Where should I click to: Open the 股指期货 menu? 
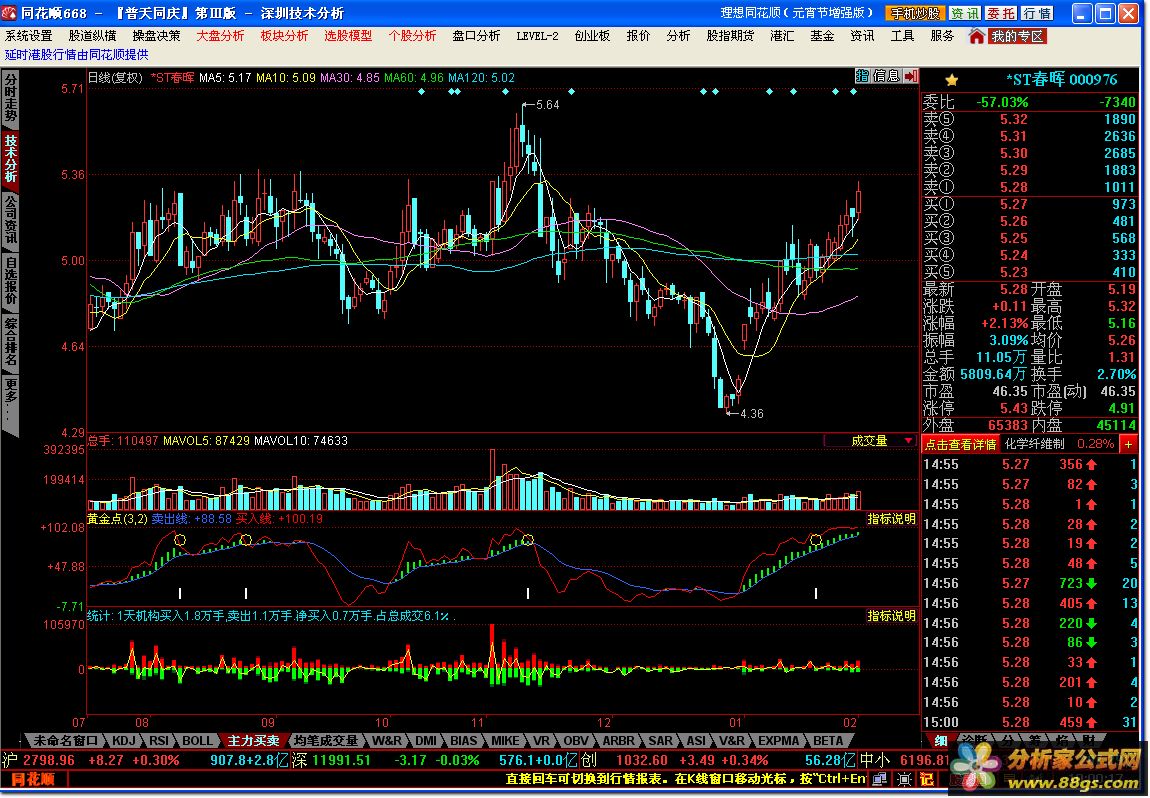click(x=730, y=35)
